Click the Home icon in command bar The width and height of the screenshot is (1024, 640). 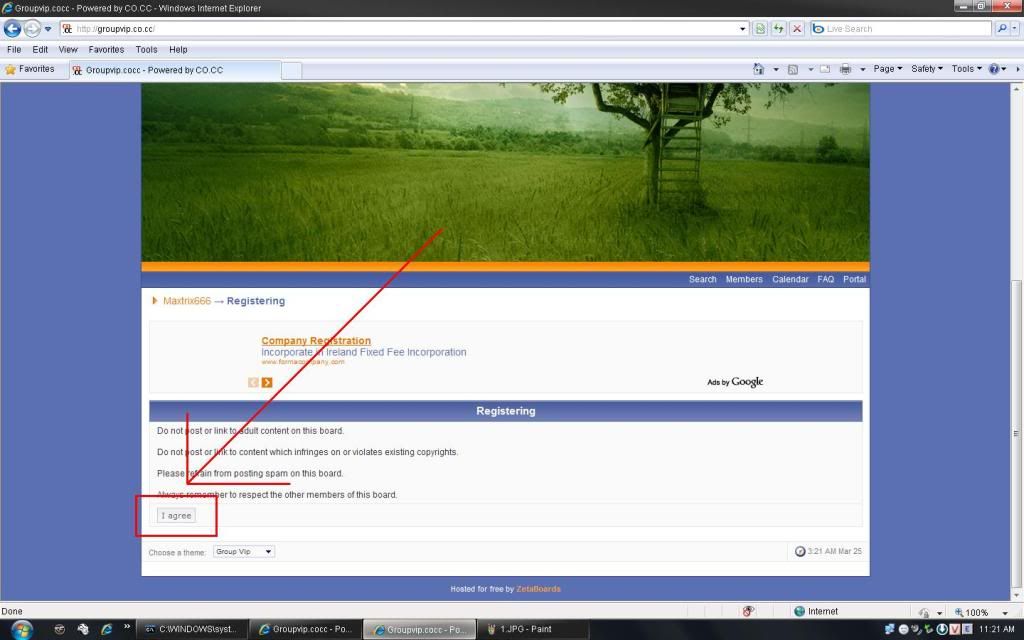pyautogui.click(x=759, y=69)
